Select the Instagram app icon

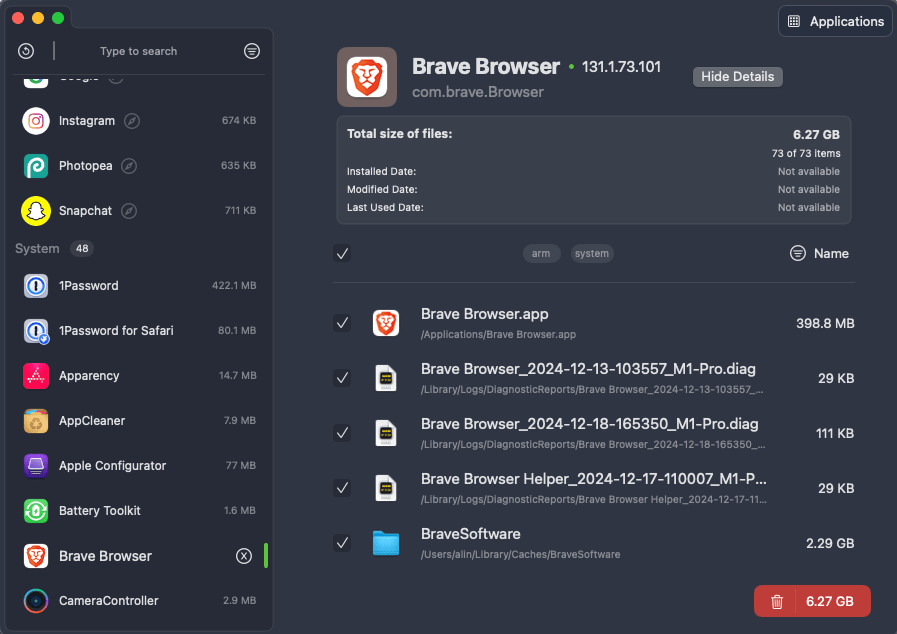(x=36, y=121)
